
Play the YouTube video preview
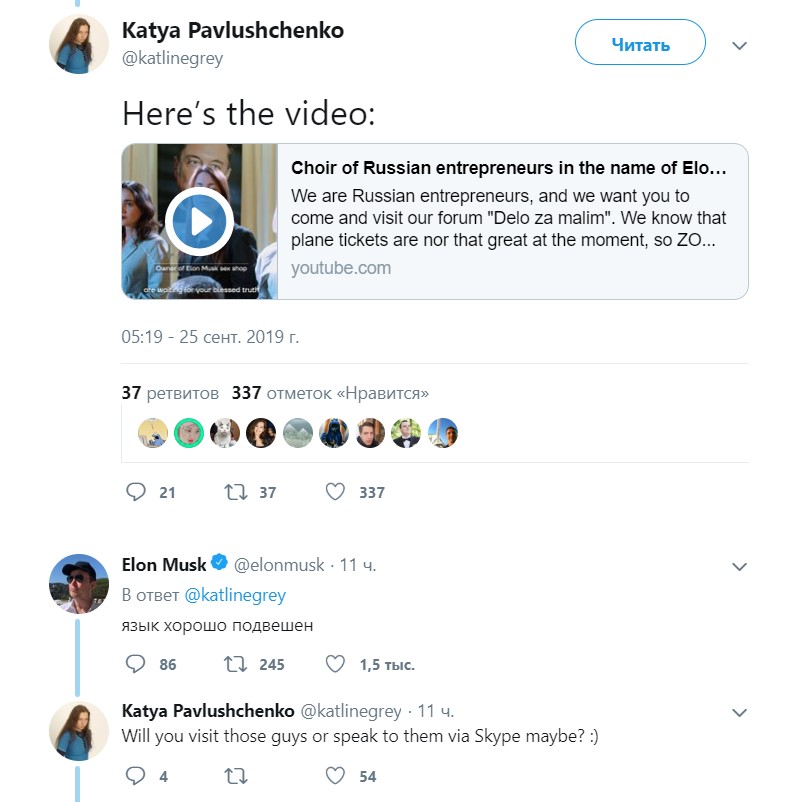199,221
